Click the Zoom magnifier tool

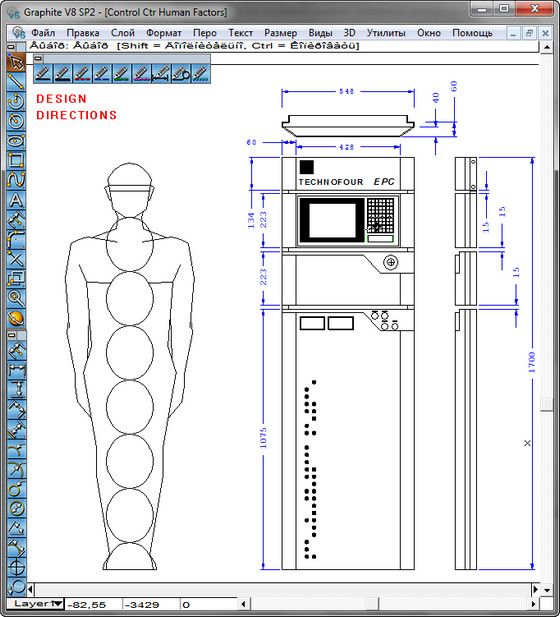(x=17, y=298)
